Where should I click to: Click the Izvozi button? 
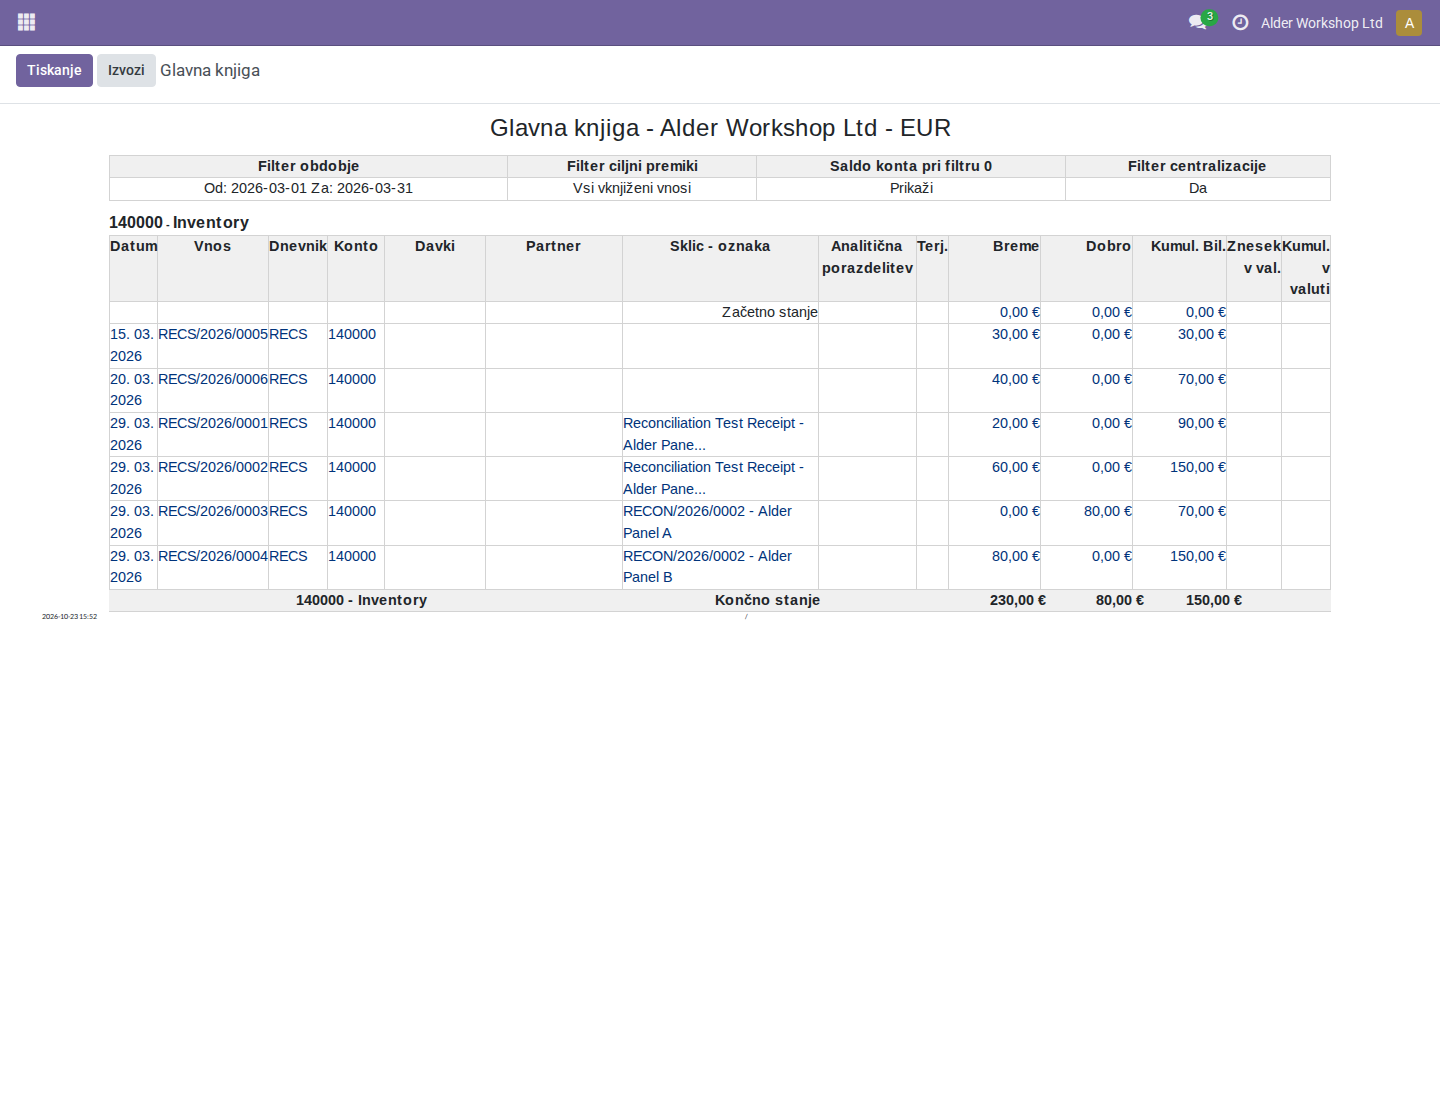pos(126,70)
